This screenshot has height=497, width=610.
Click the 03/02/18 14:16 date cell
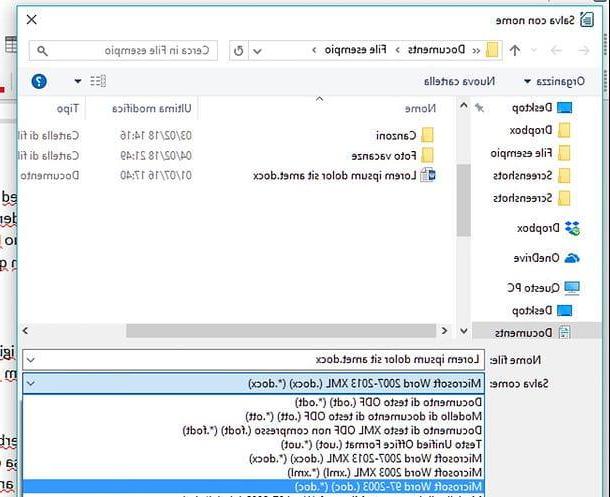coord(156,135)
